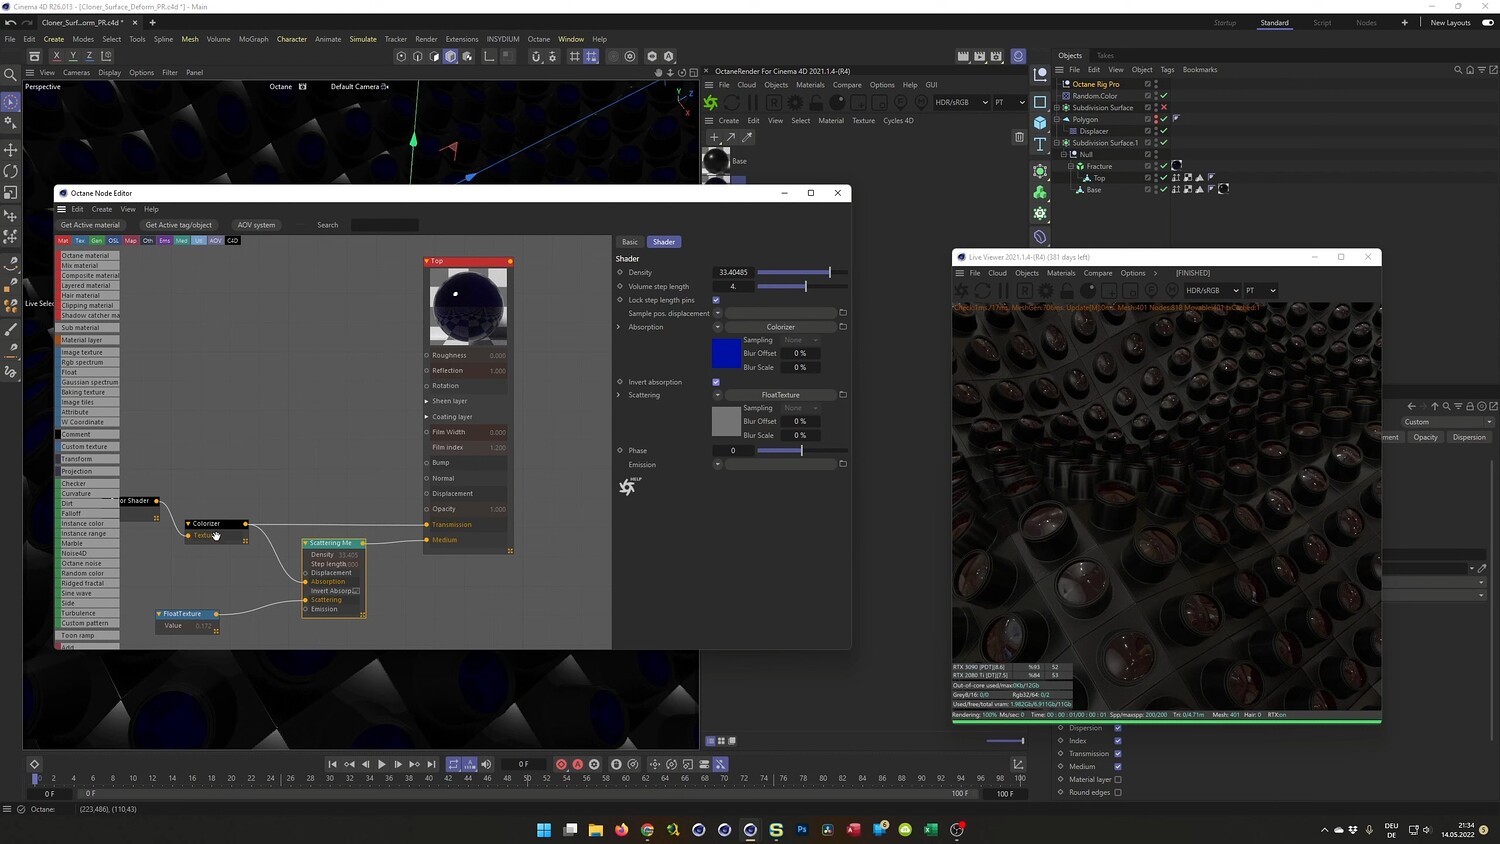Open Takes tab beside Objects
1500x844 pixels.
click(1105, 56)
